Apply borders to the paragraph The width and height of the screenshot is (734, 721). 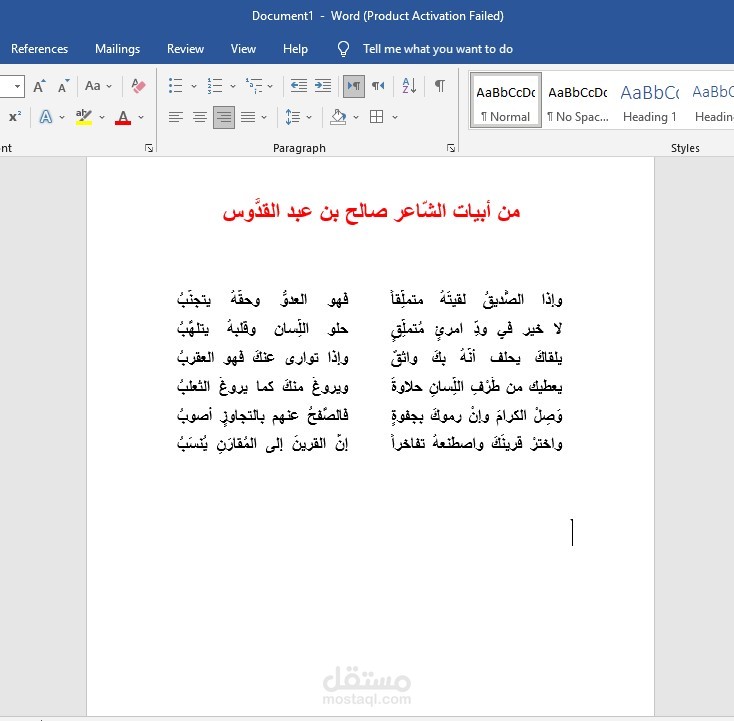point(376,117)
